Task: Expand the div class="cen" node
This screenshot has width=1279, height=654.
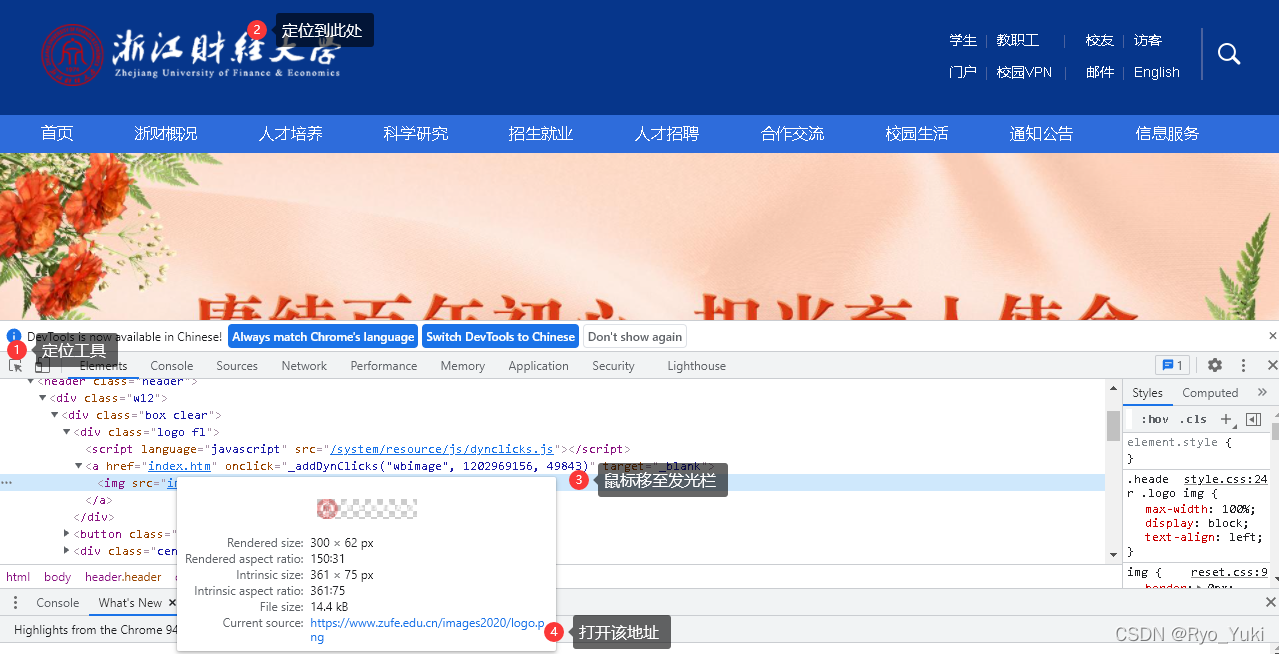Action: pos(67,551)
